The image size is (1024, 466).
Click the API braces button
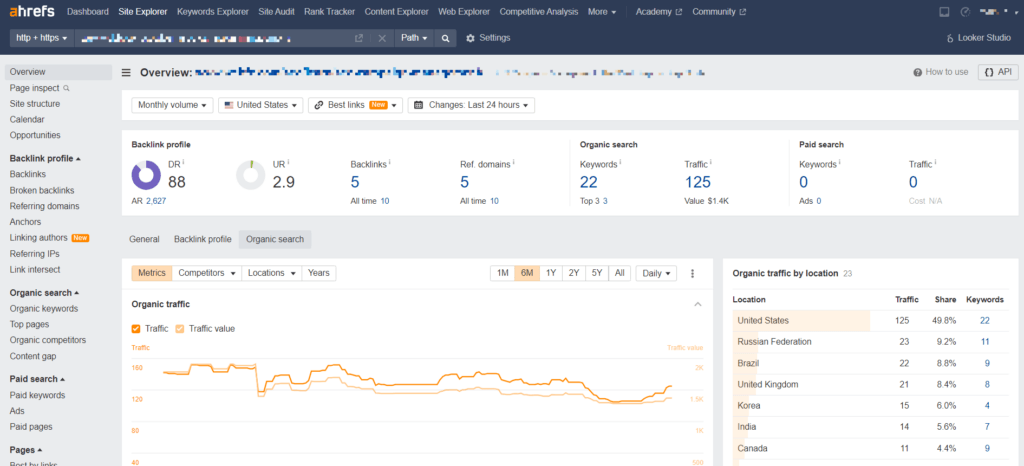pos(999,72)
